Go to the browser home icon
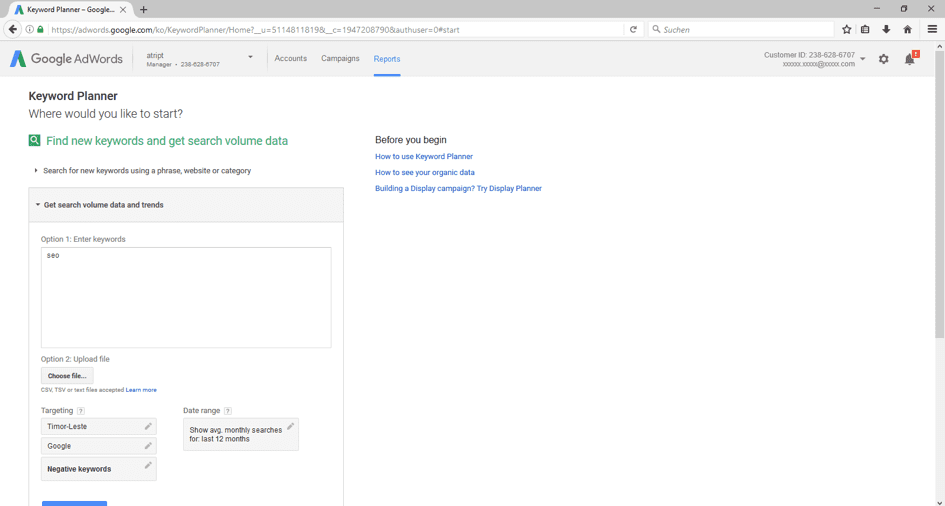This screenshot has height=506, width=945. pyautogui.click(x=908, y=30)
